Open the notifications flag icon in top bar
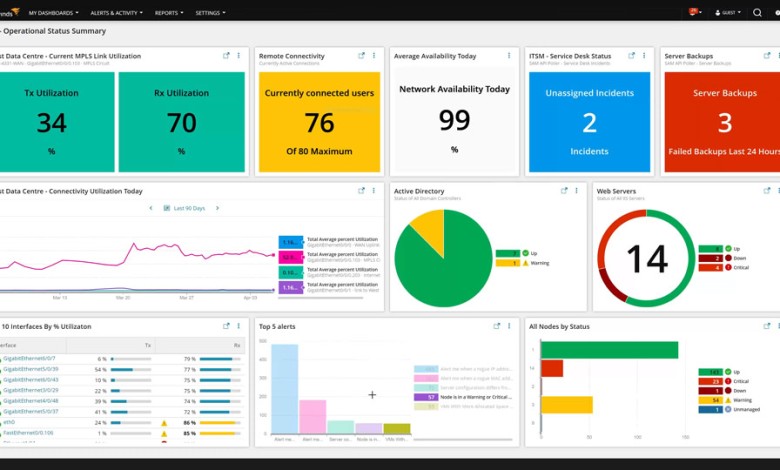780x470 pixels. click(692, 12)
